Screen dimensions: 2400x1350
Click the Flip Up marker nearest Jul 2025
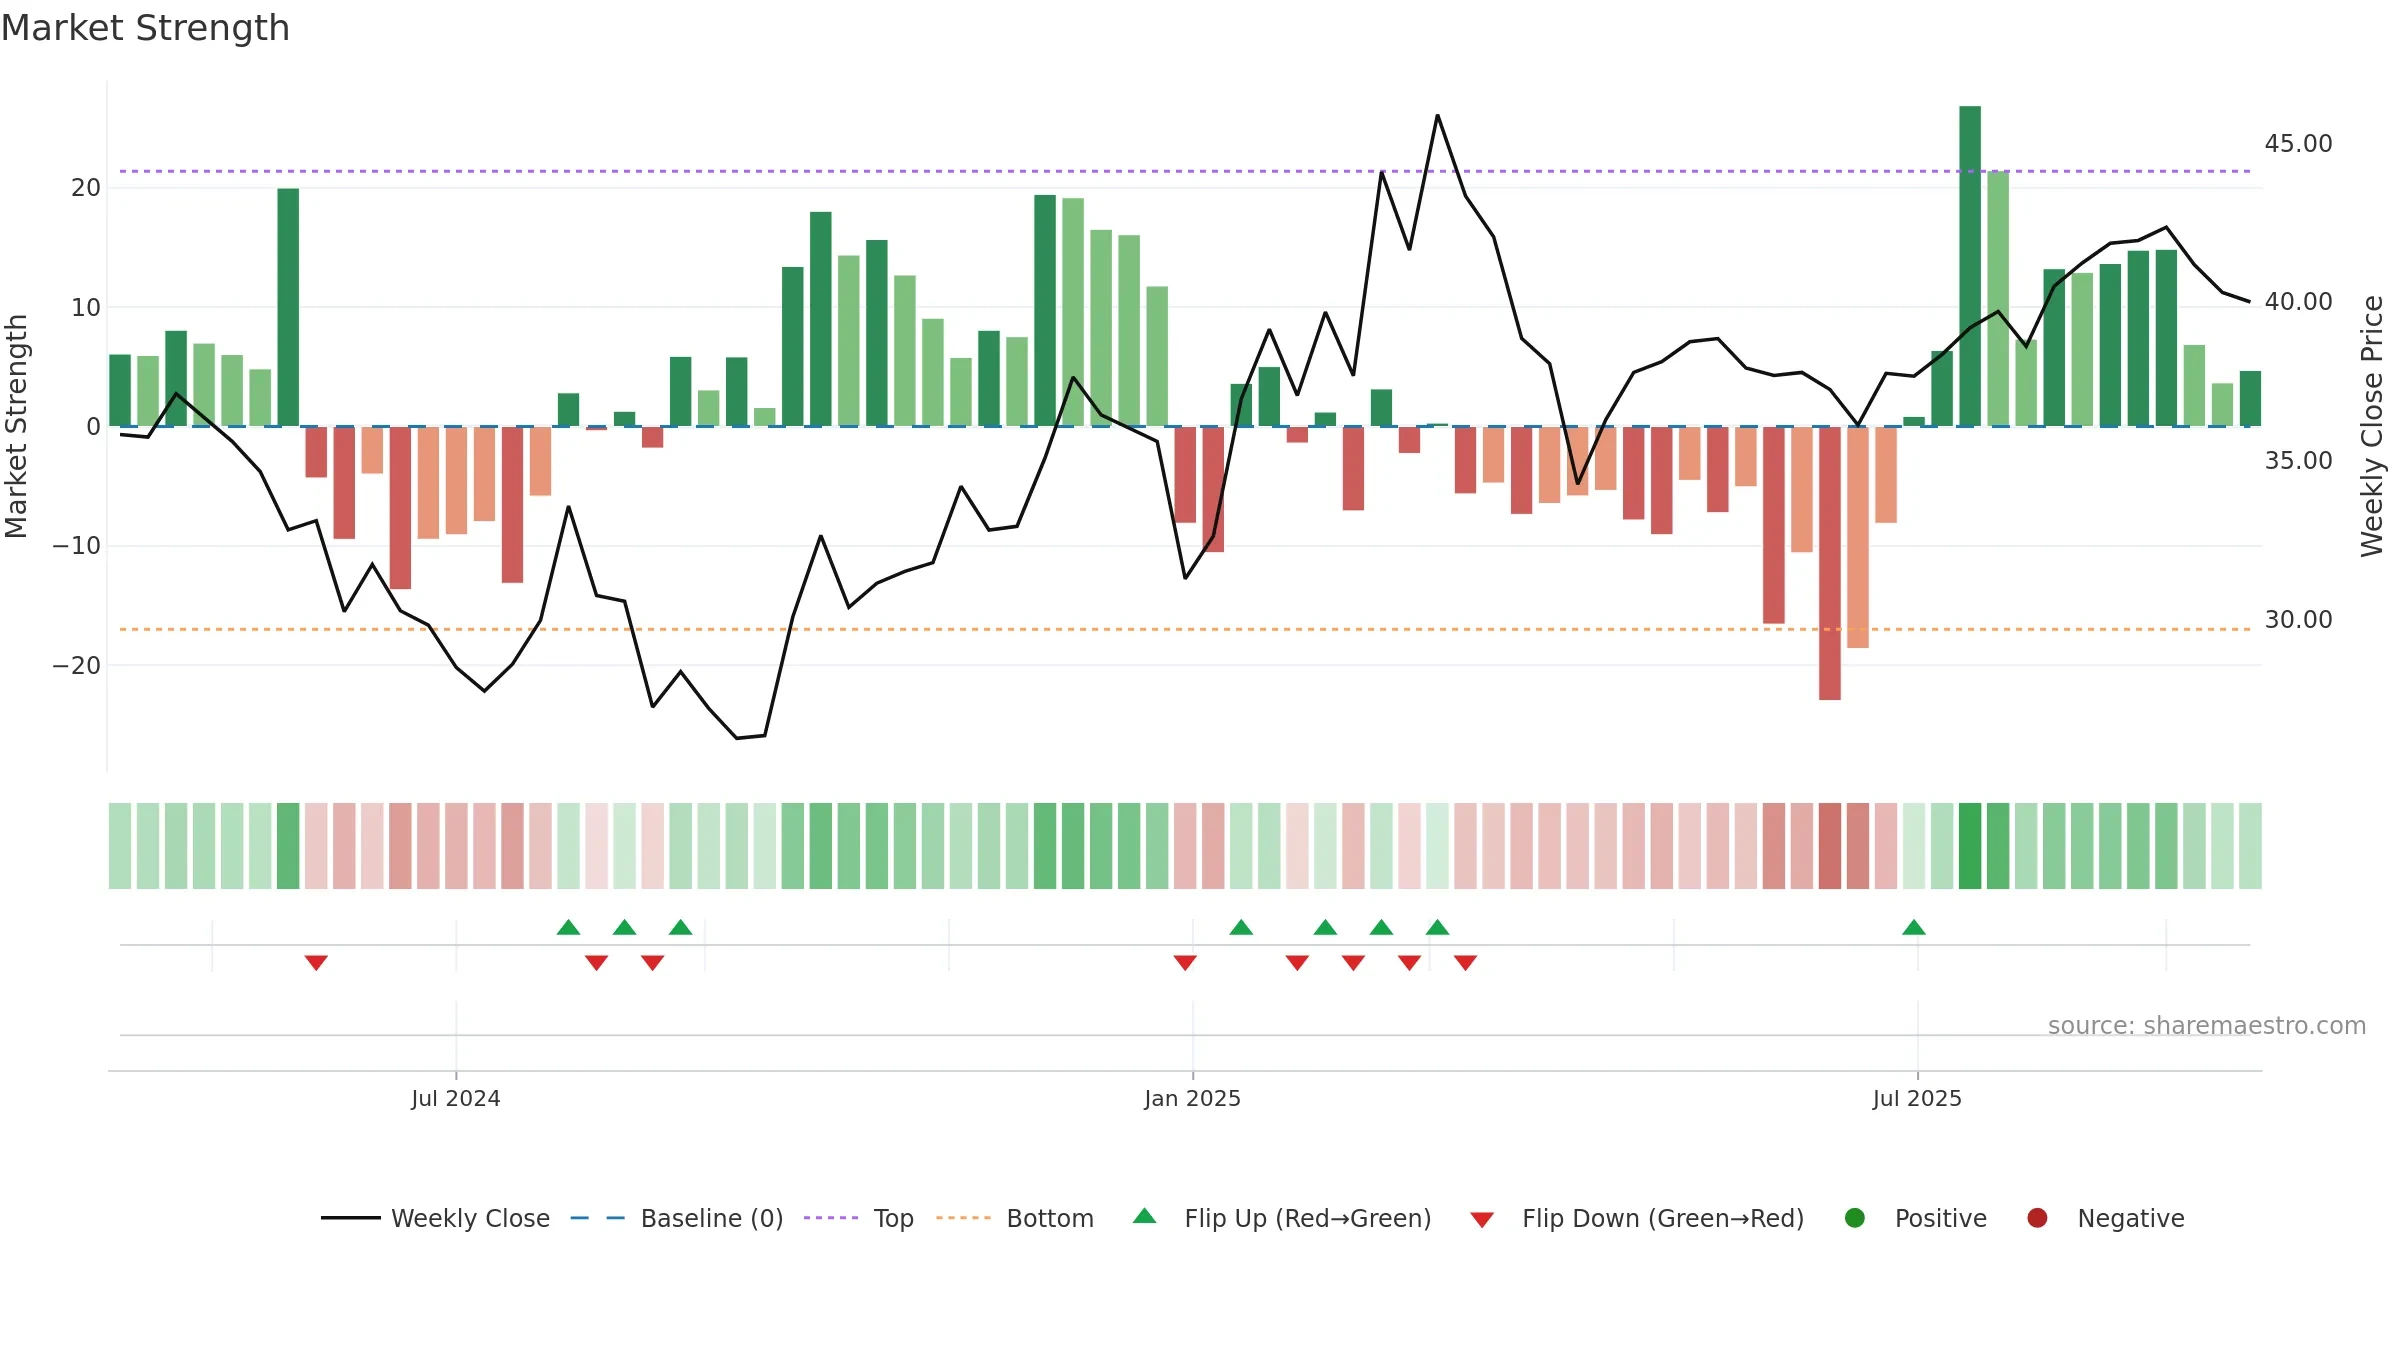(x=1914, y=927)
